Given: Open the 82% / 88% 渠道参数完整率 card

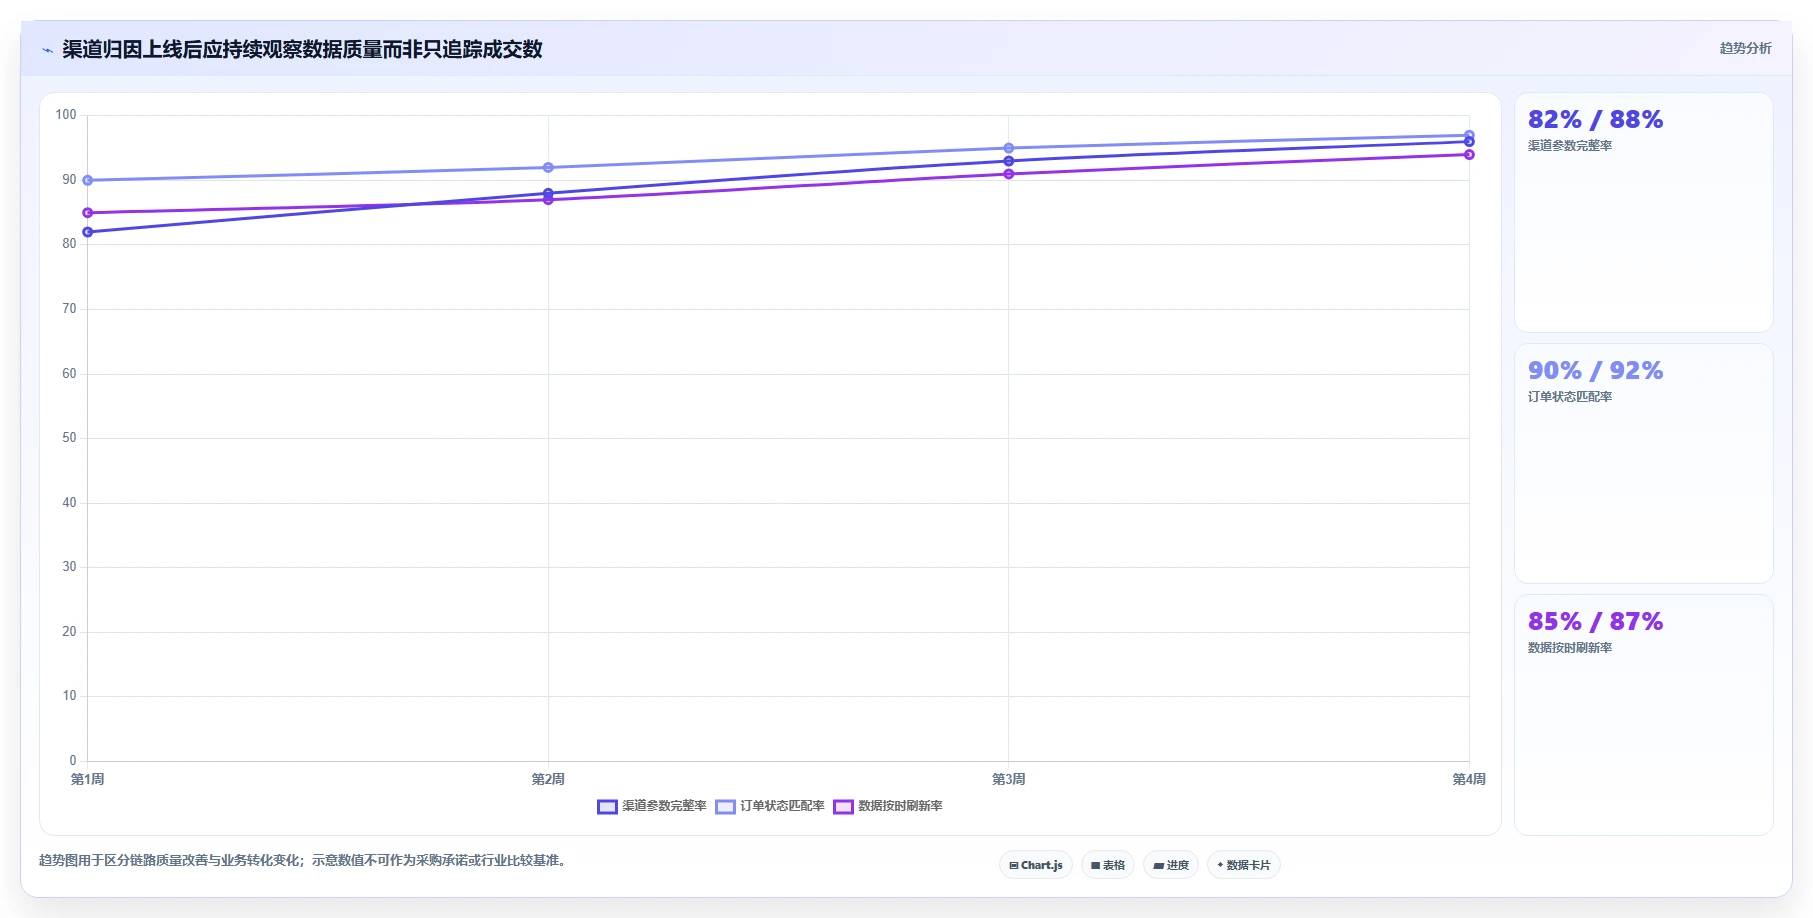Looking at the screenshot, I should [x=1644, y=213].
